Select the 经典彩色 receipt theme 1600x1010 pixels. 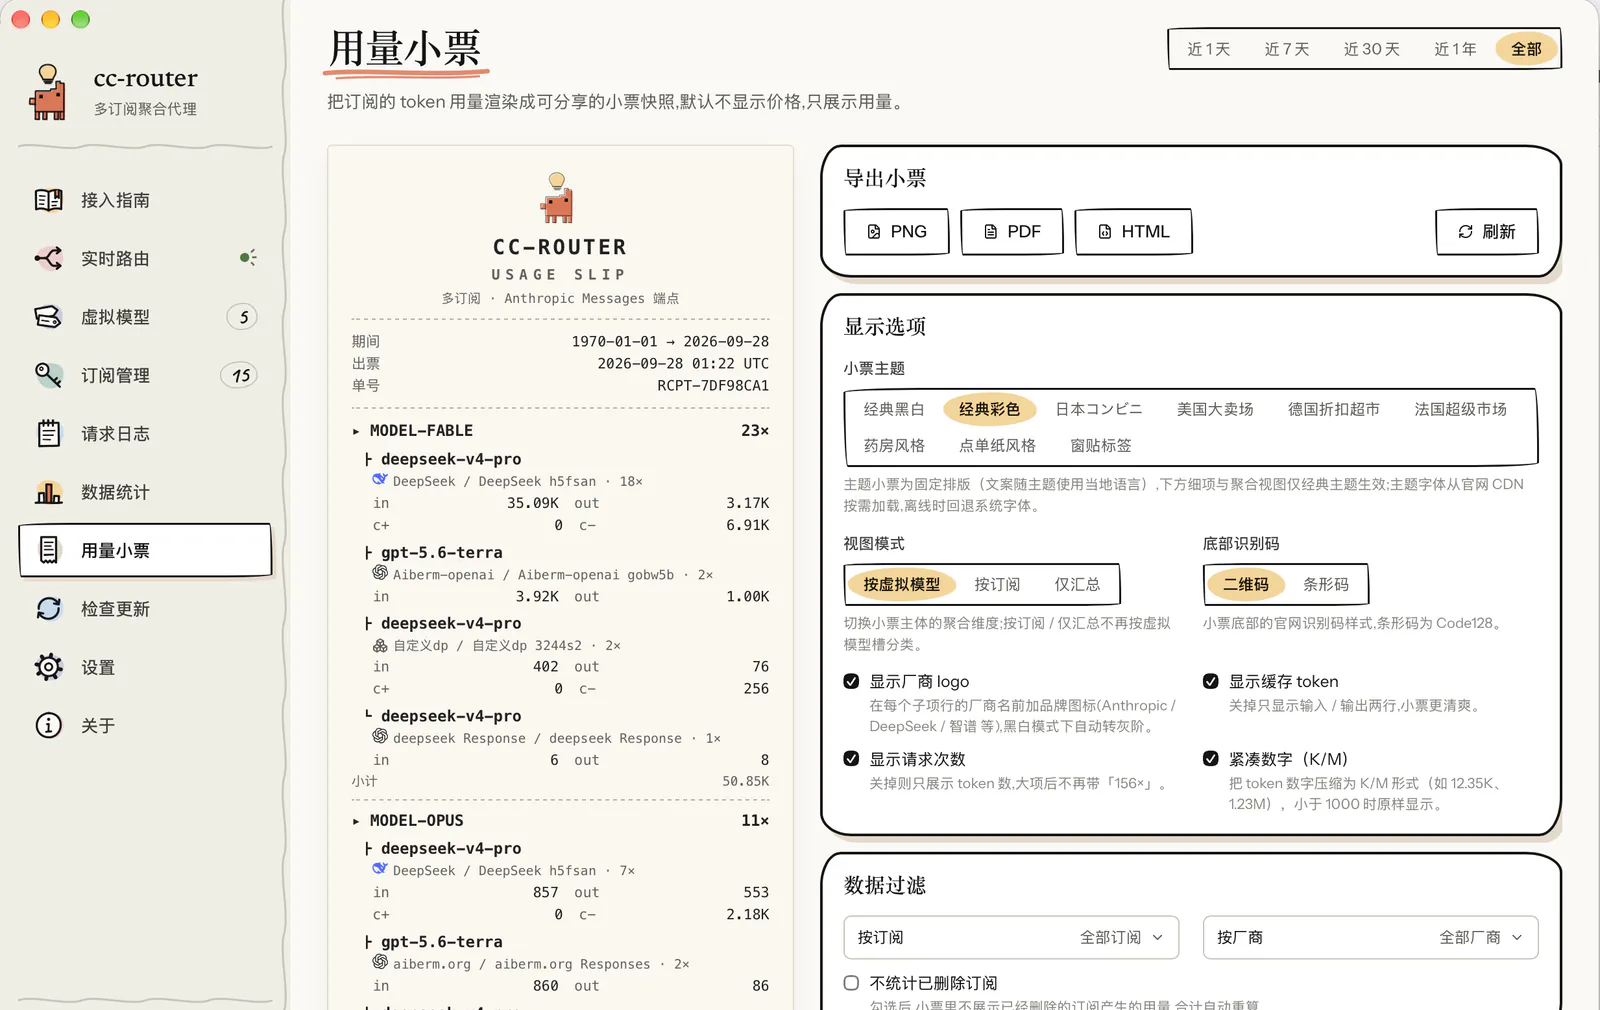(989, 409)
